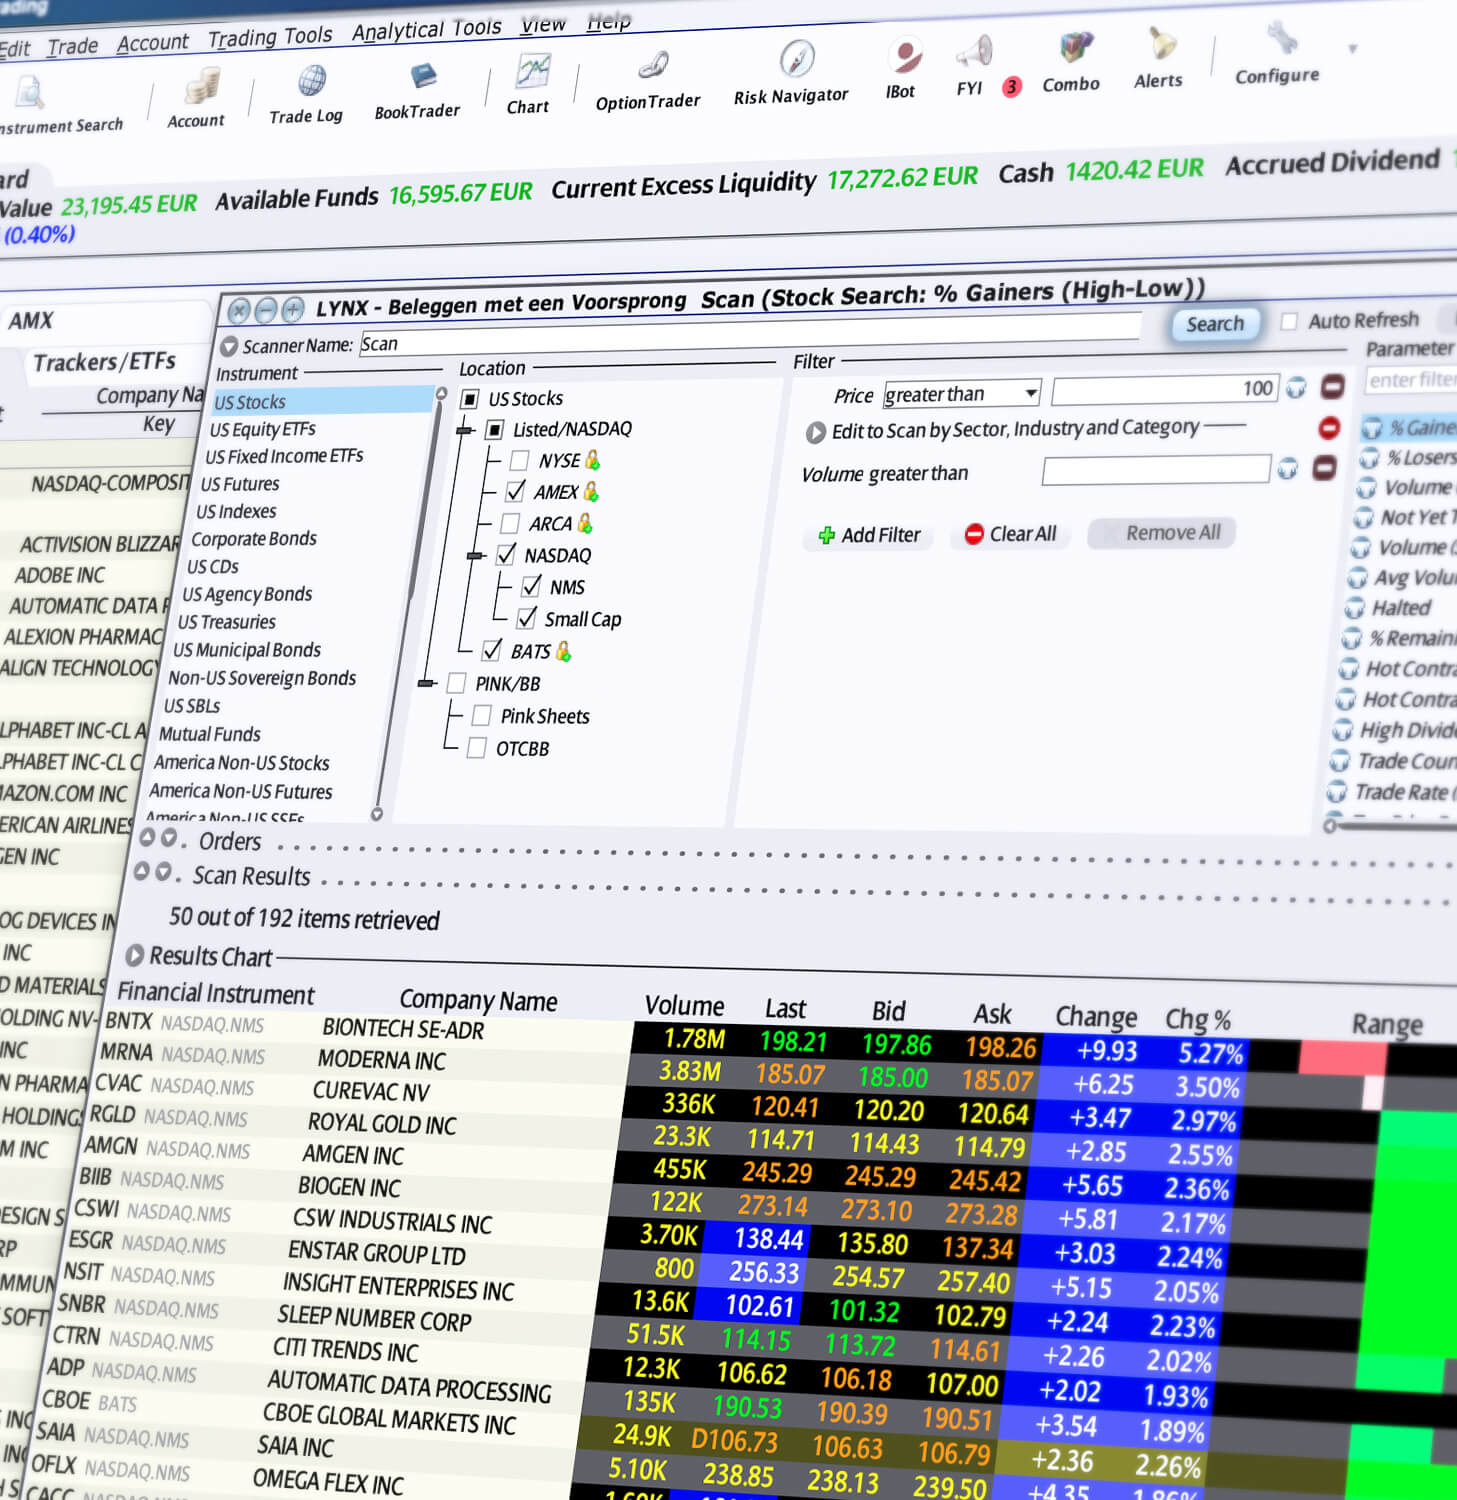1457x1500 pixels.
Task: Uncheck the BATS checkbox
Action: coord(491,650)
